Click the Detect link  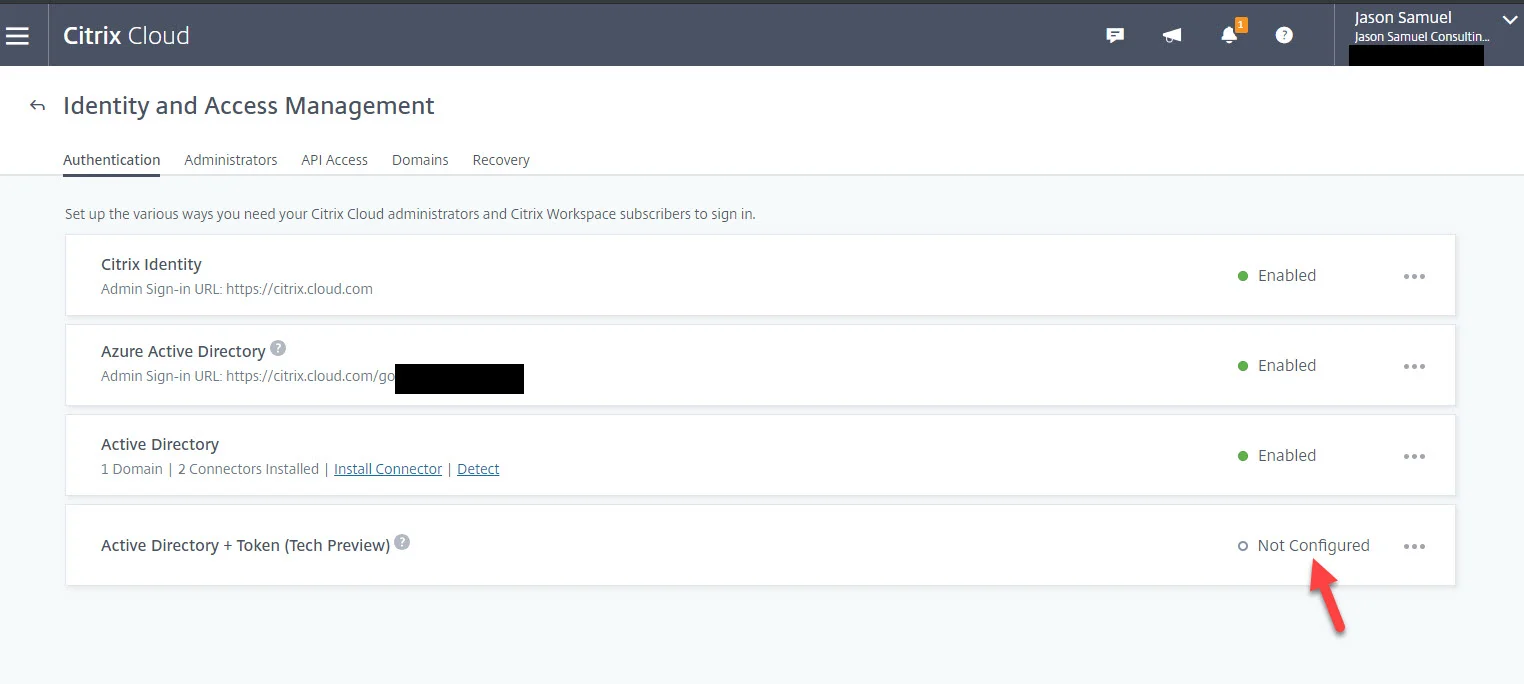478,469
